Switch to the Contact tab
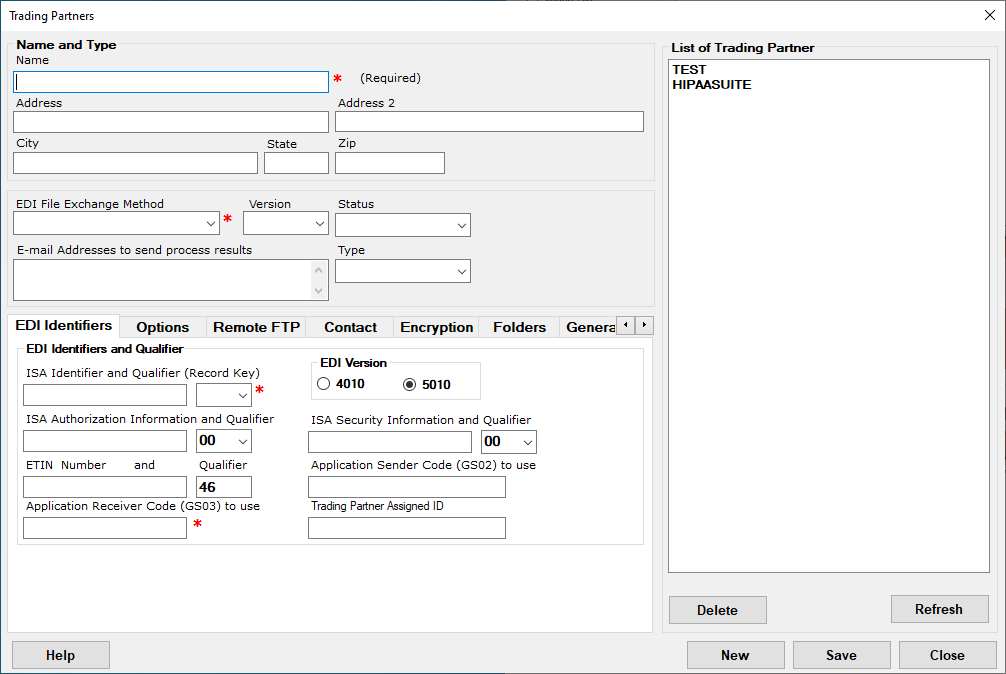Viewport: 1006px width, 674px height. coord(350,327)
